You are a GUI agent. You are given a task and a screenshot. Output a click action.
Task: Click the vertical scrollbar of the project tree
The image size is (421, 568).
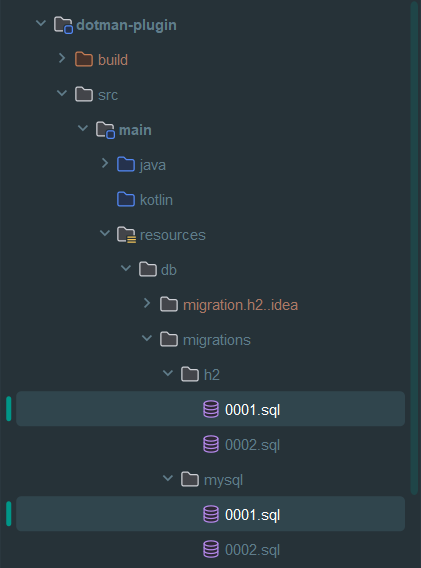(x=414, y=248)
